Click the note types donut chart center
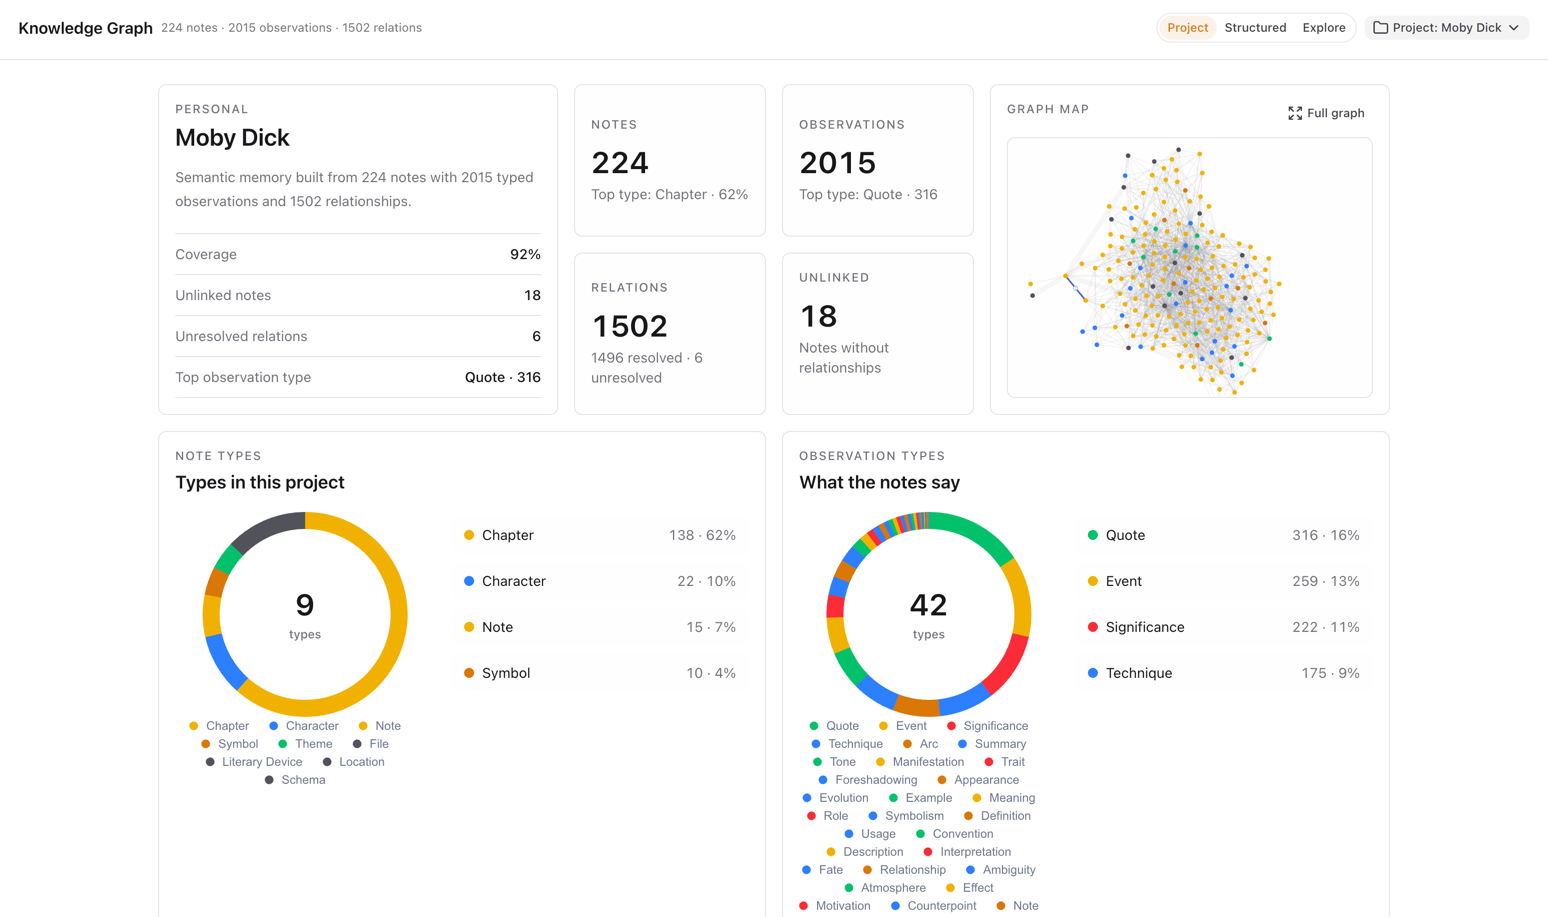This screenshot has height=917, width=1548. (305, 614)
